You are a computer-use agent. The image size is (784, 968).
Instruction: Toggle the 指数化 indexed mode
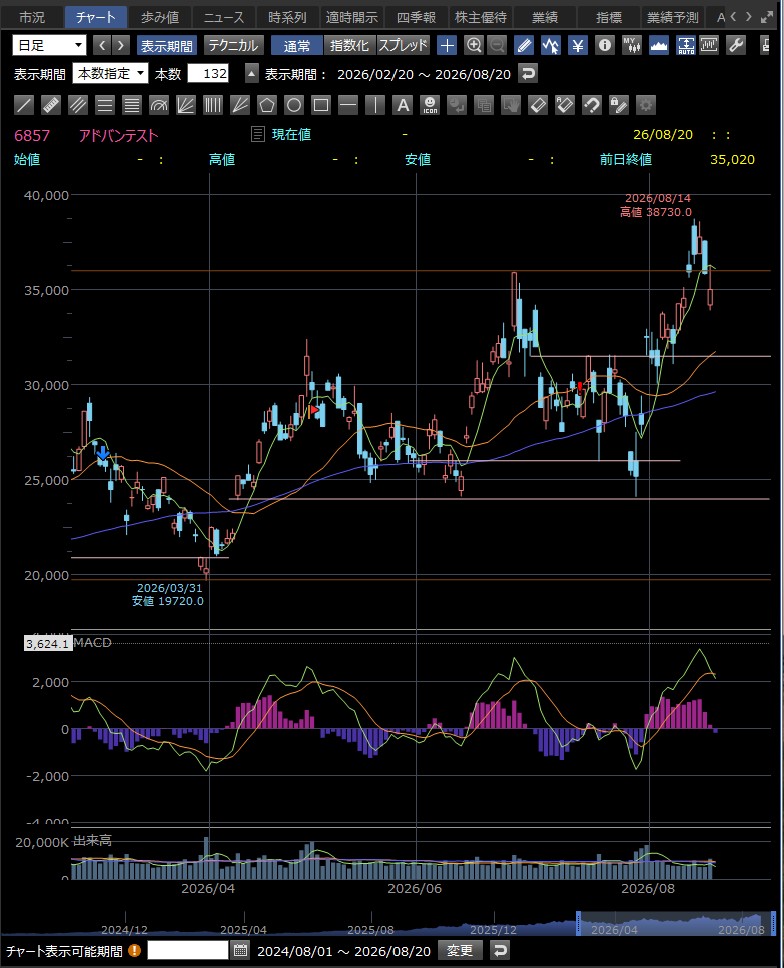(x=349, y=46)
